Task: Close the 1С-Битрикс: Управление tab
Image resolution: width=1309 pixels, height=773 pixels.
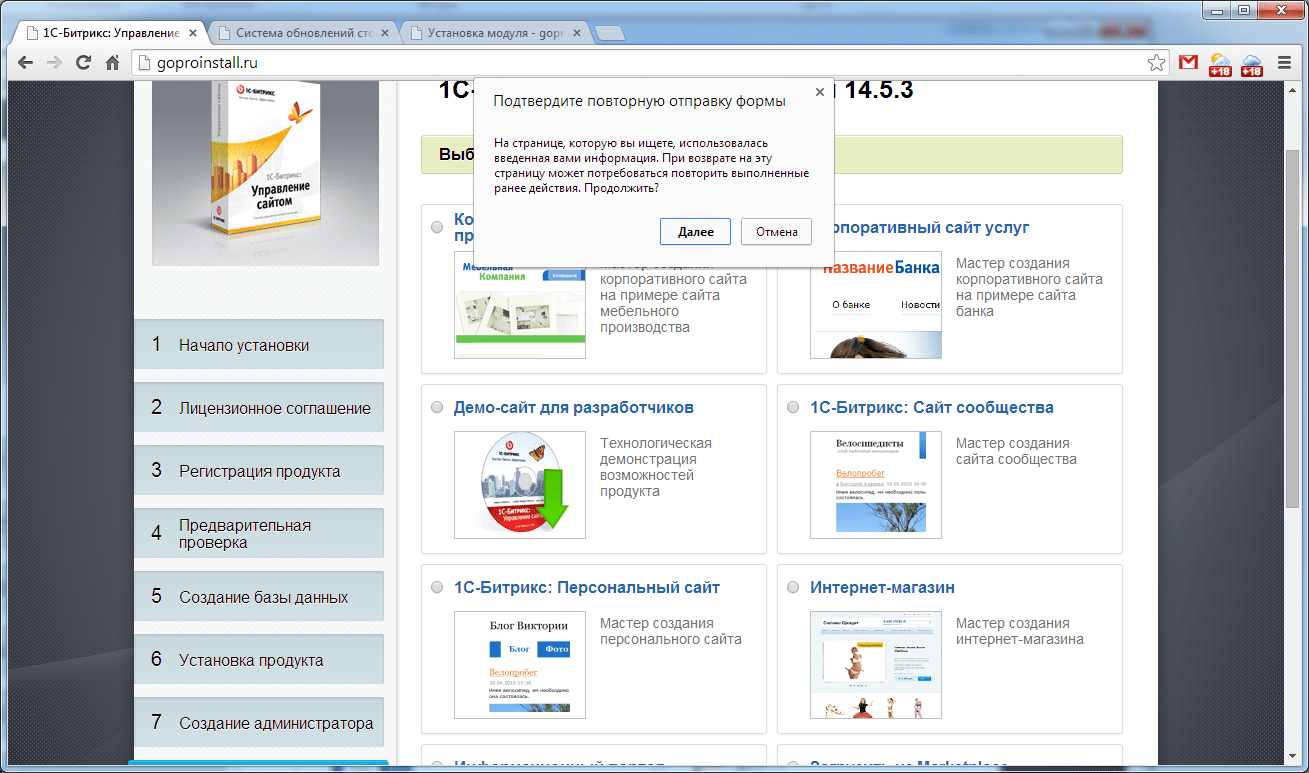Action: 192,32
